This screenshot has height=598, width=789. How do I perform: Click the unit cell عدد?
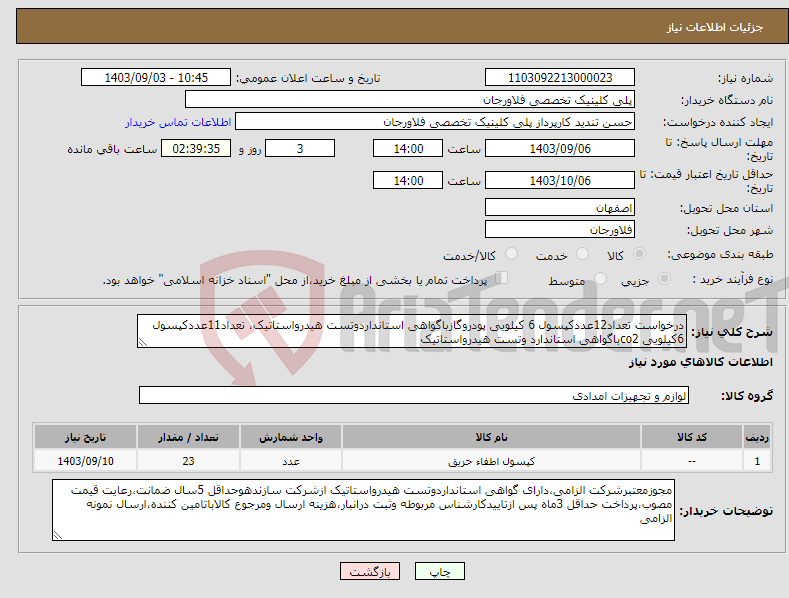coord(291,461)
